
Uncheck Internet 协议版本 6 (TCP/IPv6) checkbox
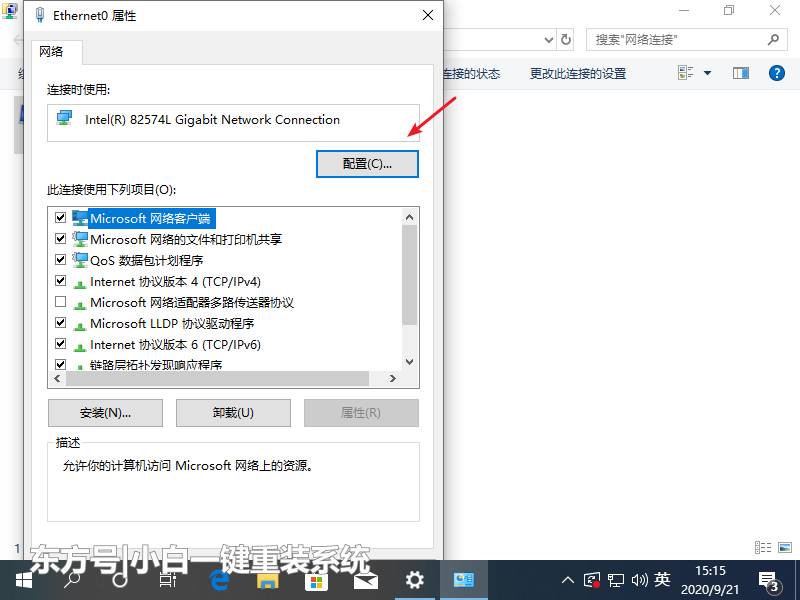tap(61, 344)
